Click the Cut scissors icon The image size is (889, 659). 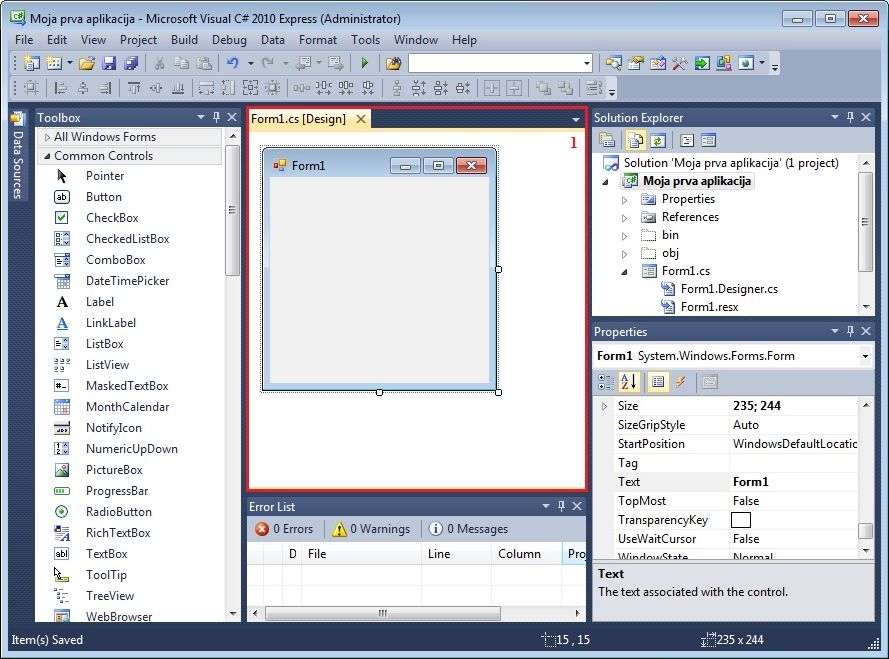[159, 63]
